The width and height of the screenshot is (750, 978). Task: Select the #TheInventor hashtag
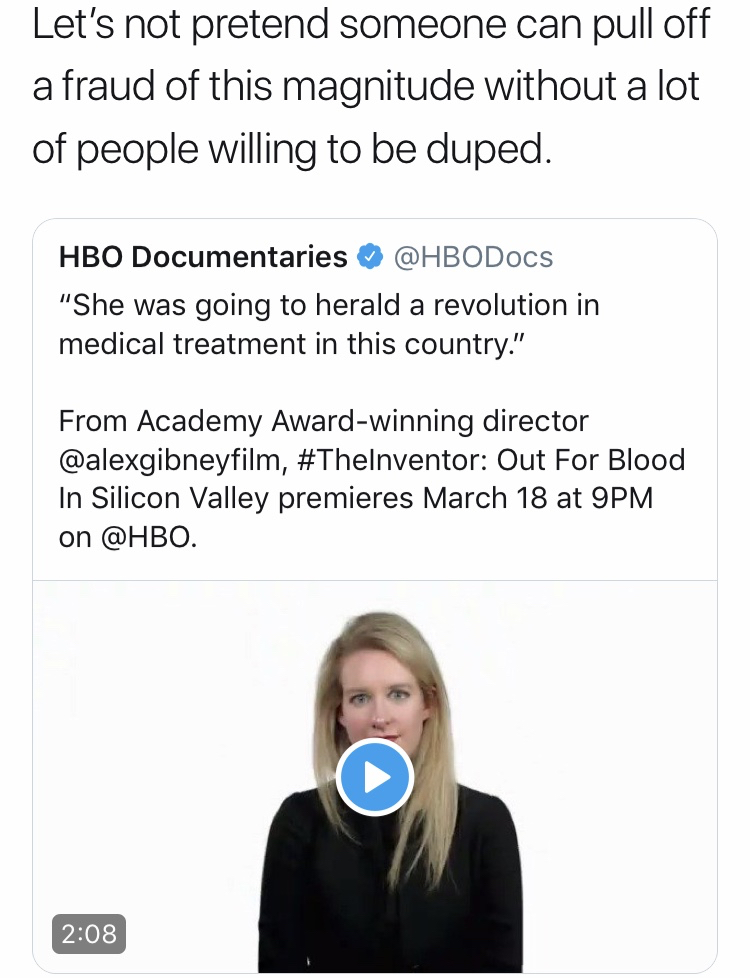(392, 460)
